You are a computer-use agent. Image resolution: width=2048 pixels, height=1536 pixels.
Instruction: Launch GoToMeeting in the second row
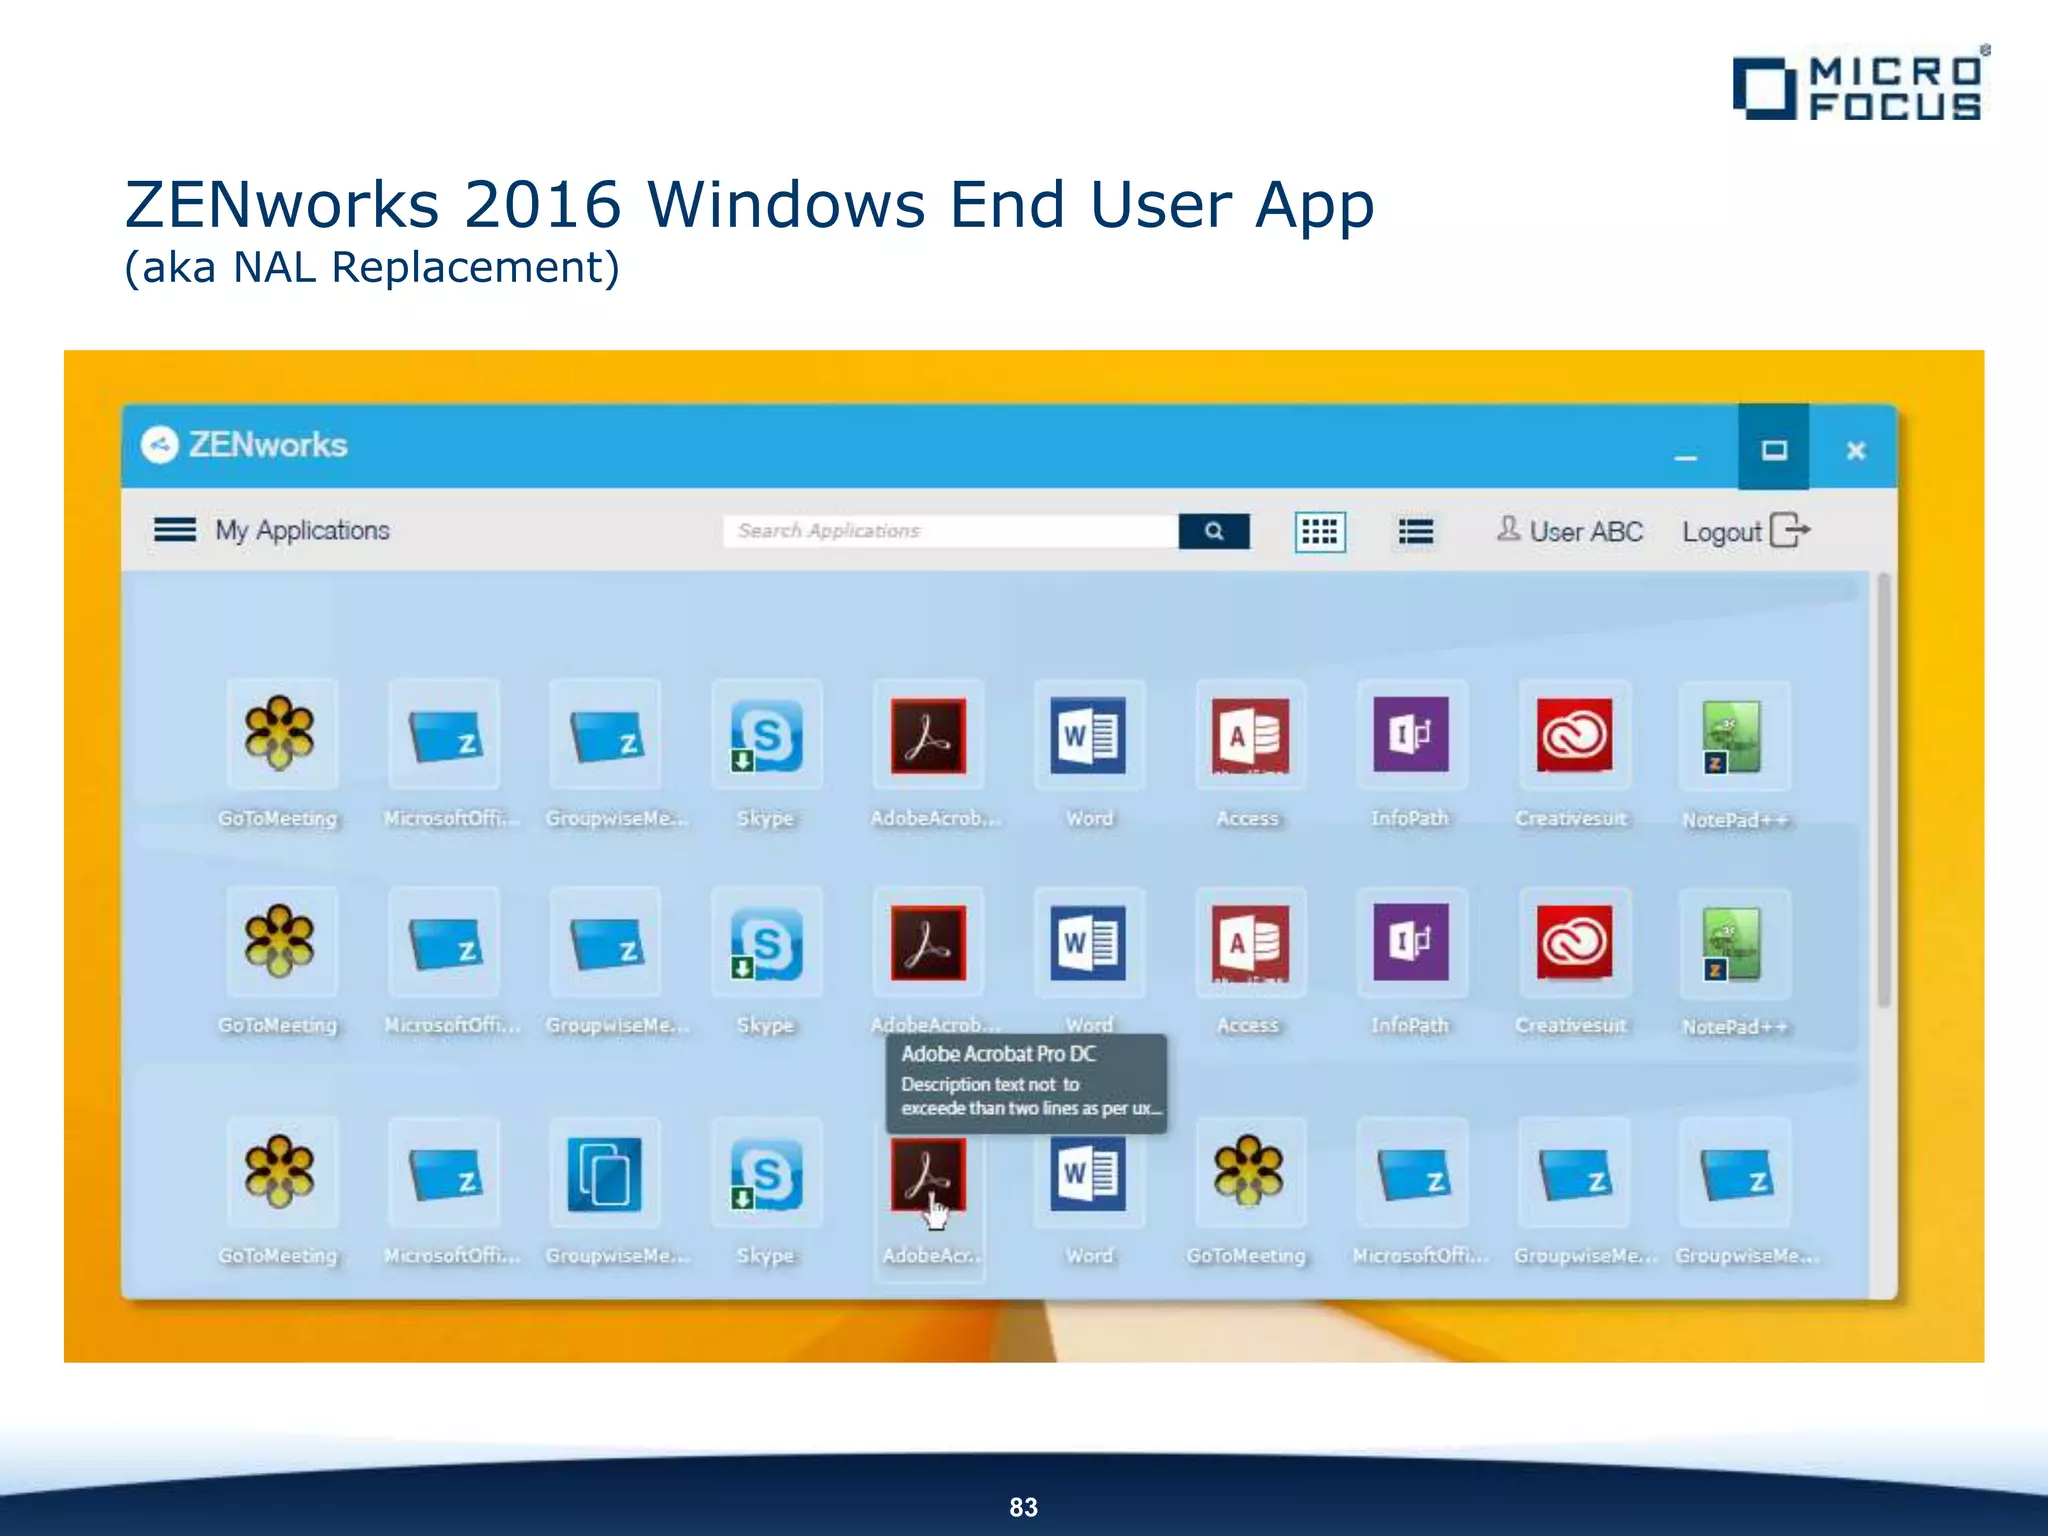(281, 942)
